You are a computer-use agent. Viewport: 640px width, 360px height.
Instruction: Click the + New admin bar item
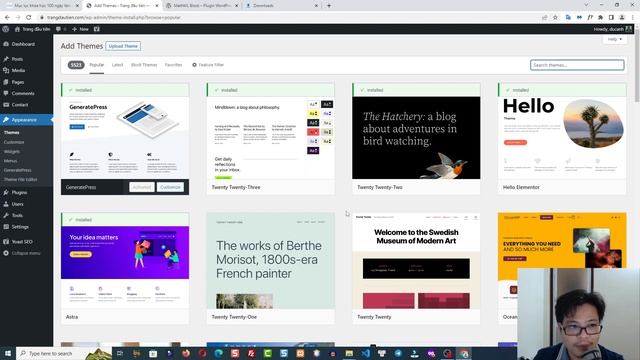point(80,29)
